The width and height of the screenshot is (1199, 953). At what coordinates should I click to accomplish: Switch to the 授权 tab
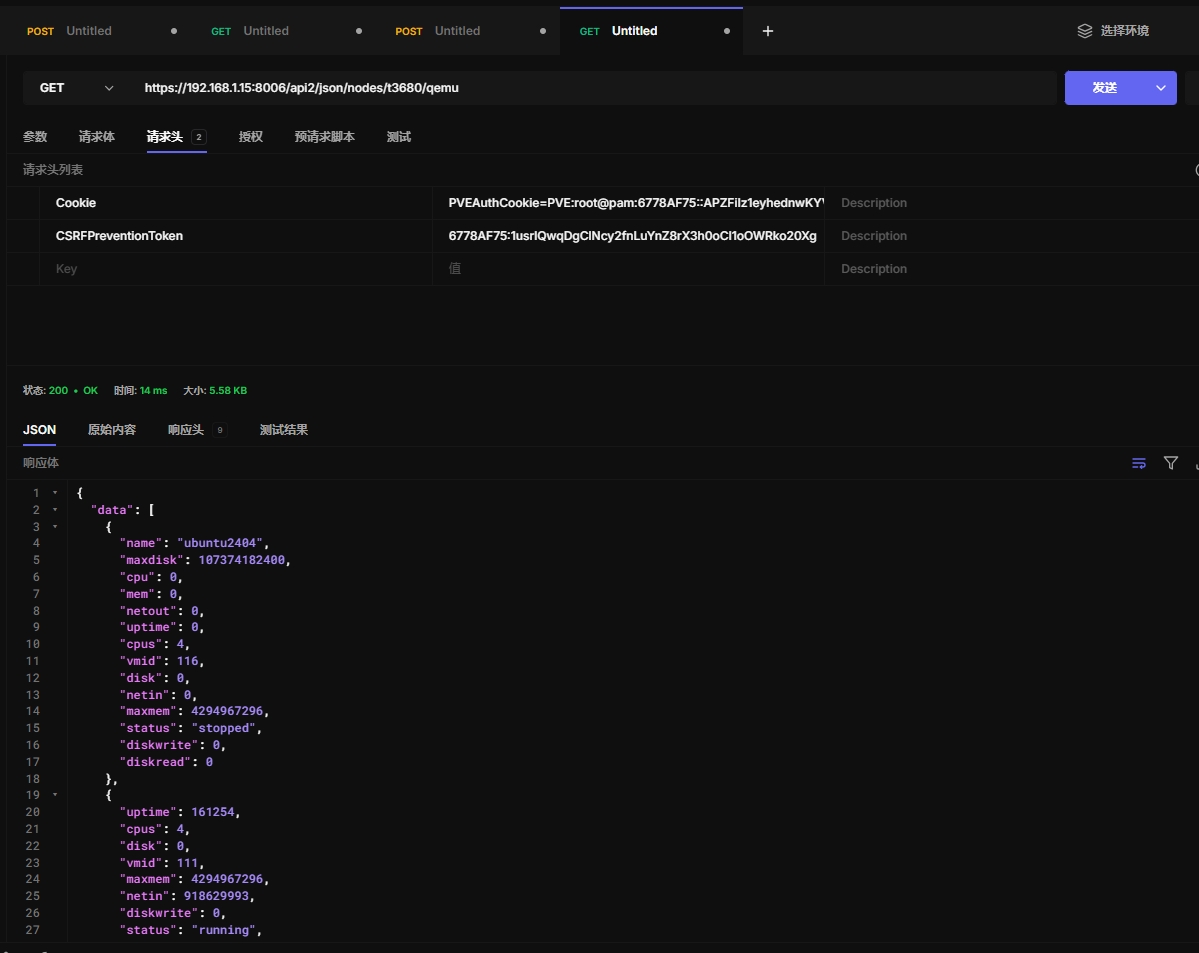(x=250, y=137)
